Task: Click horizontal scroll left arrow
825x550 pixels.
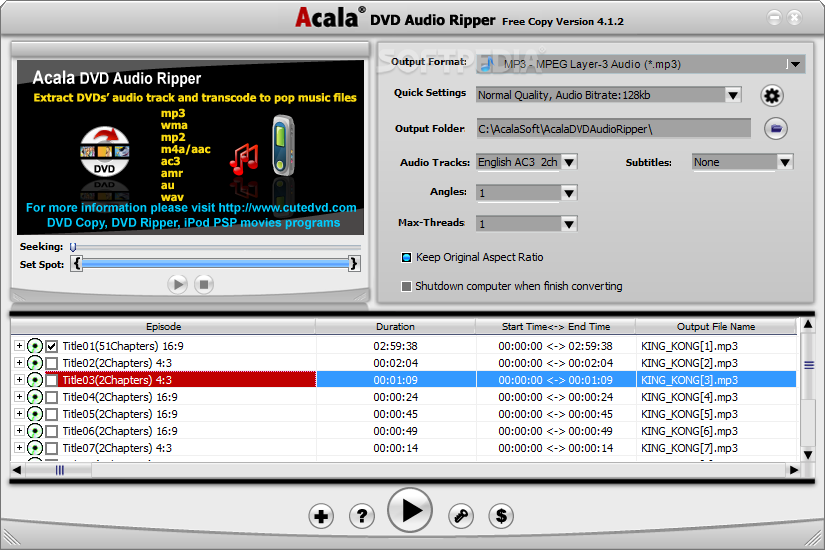Action: coord(17,470)
